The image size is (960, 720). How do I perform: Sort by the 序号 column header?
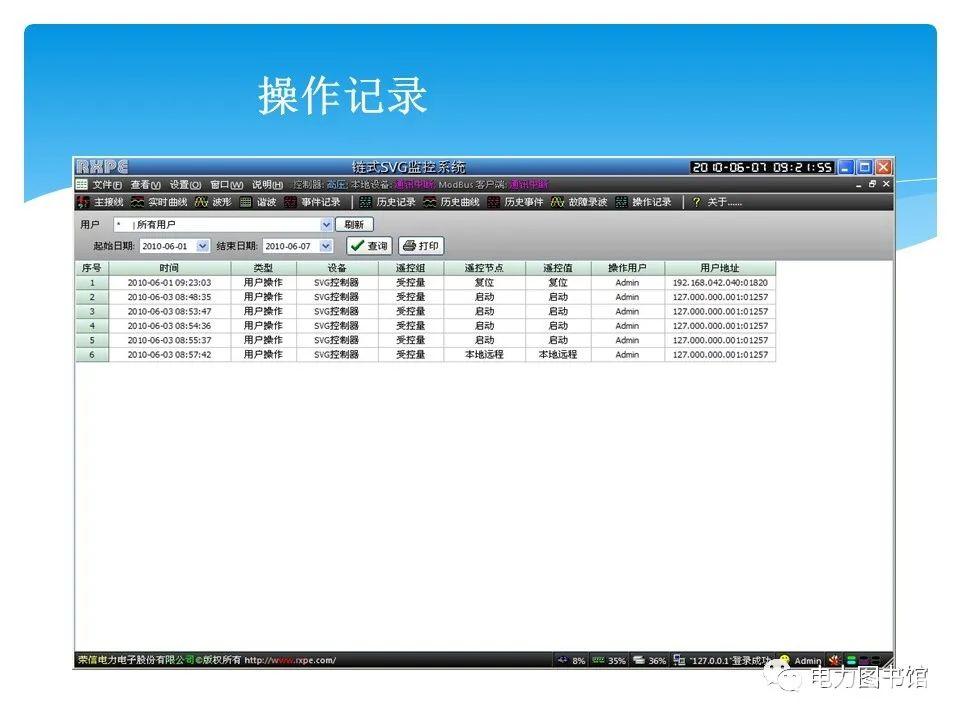coord(92,268)
